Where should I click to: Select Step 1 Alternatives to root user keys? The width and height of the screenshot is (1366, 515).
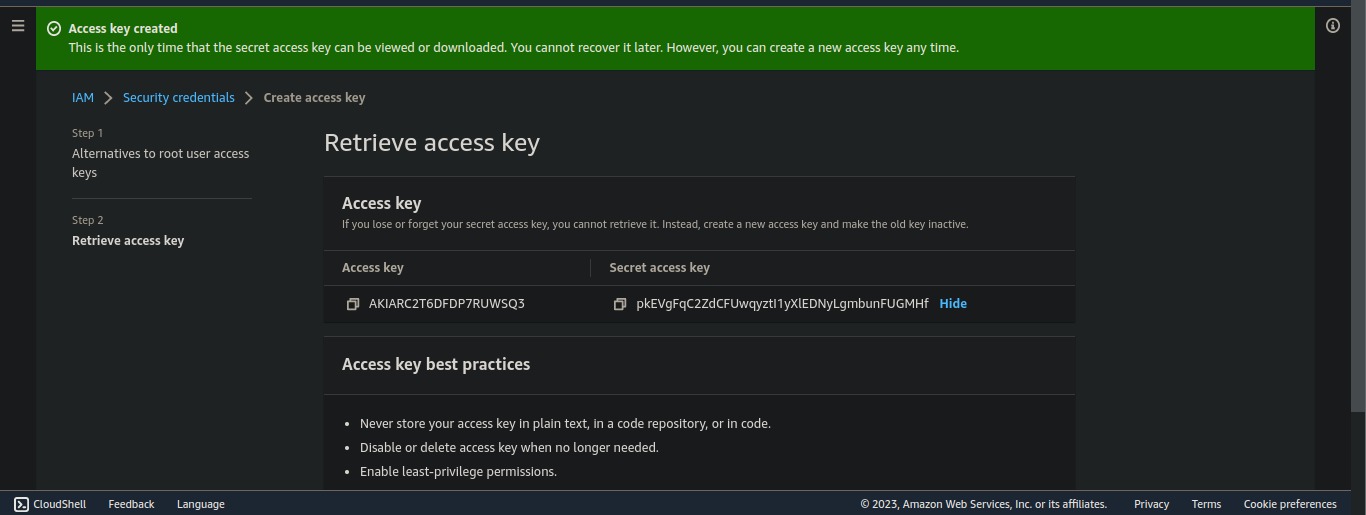pyautogui.click(x=160, y=163)
